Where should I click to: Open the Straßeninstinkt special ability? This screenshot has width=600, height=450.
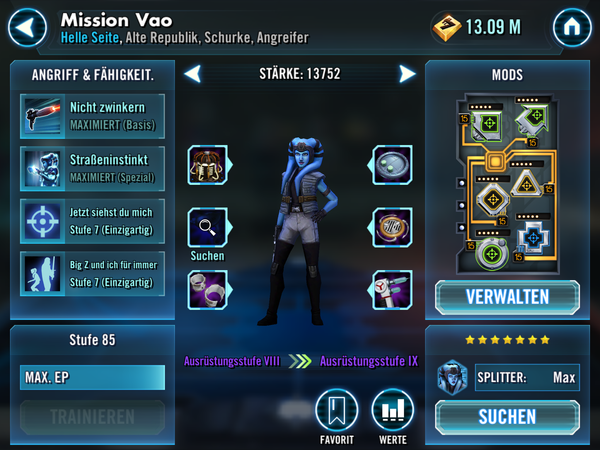click(92, 169)
